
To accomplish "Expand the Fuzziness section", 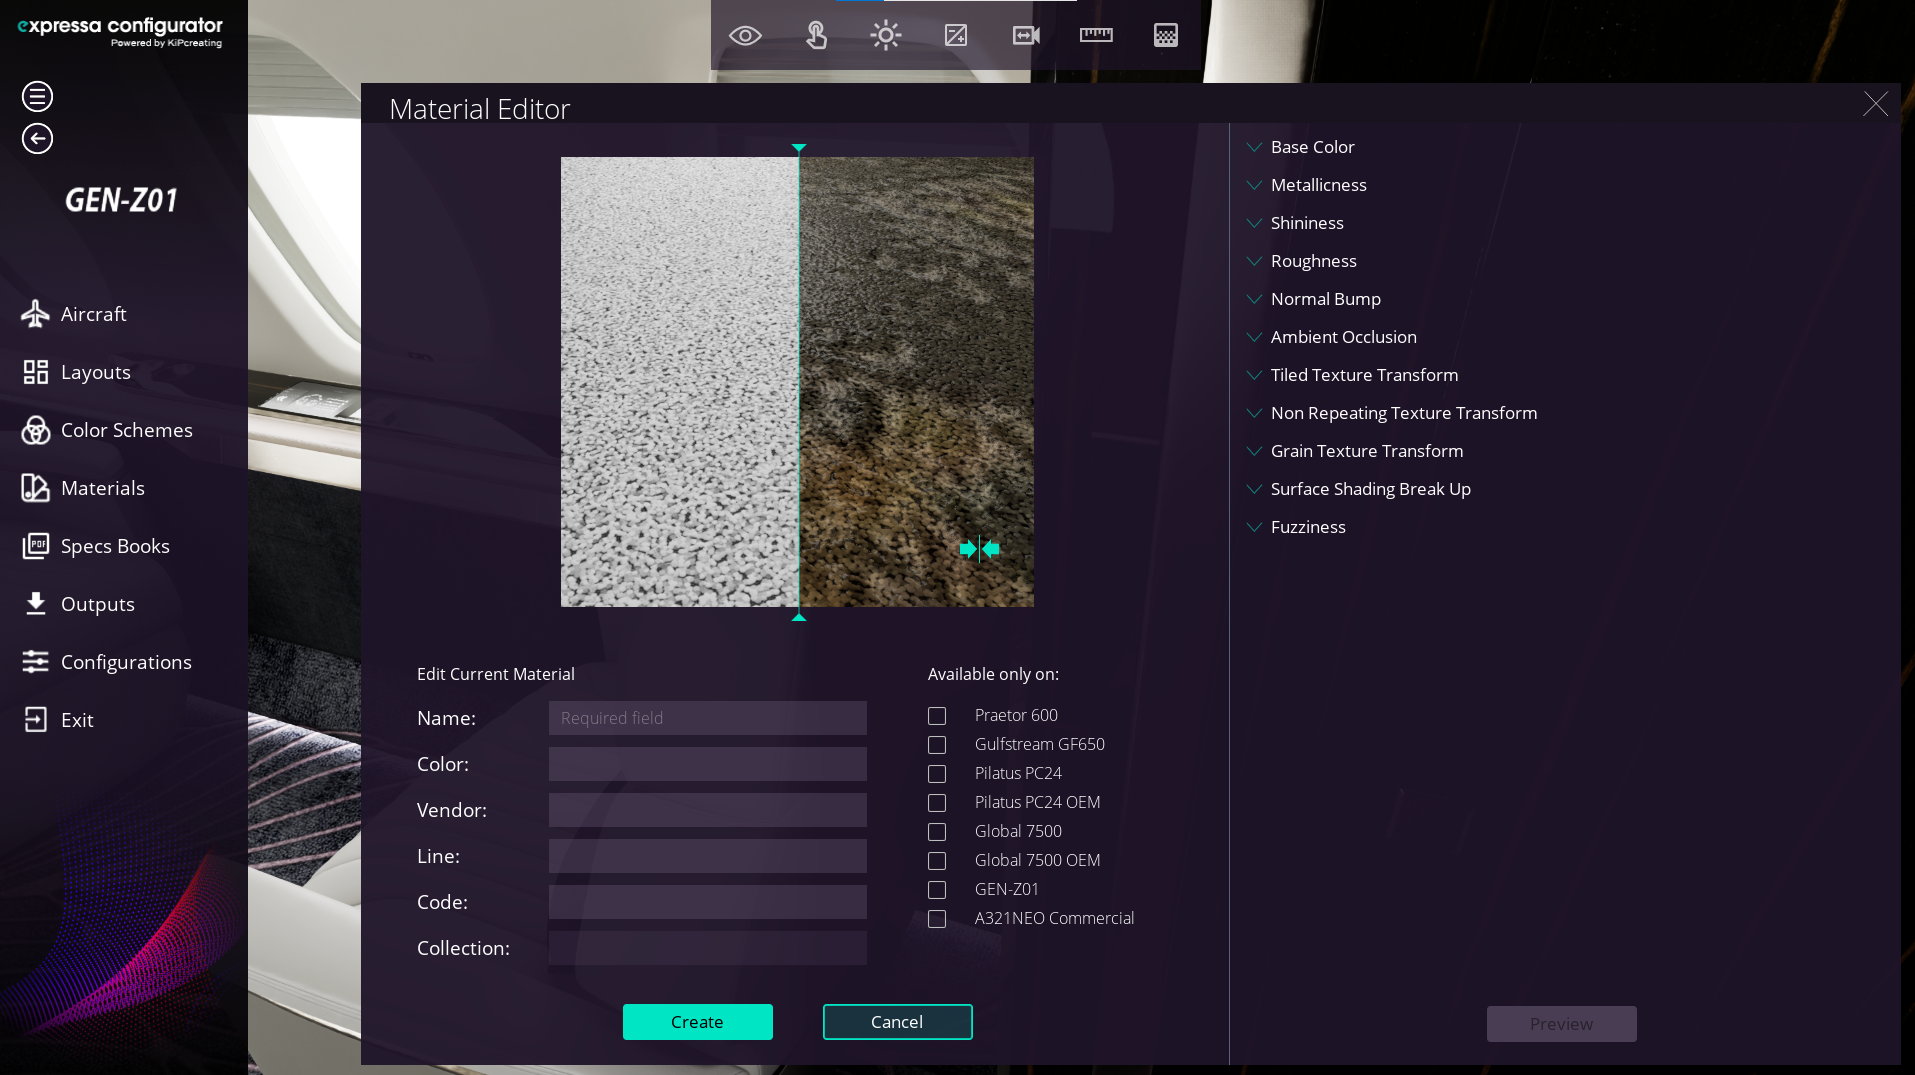I will [x=1307, y=527].
